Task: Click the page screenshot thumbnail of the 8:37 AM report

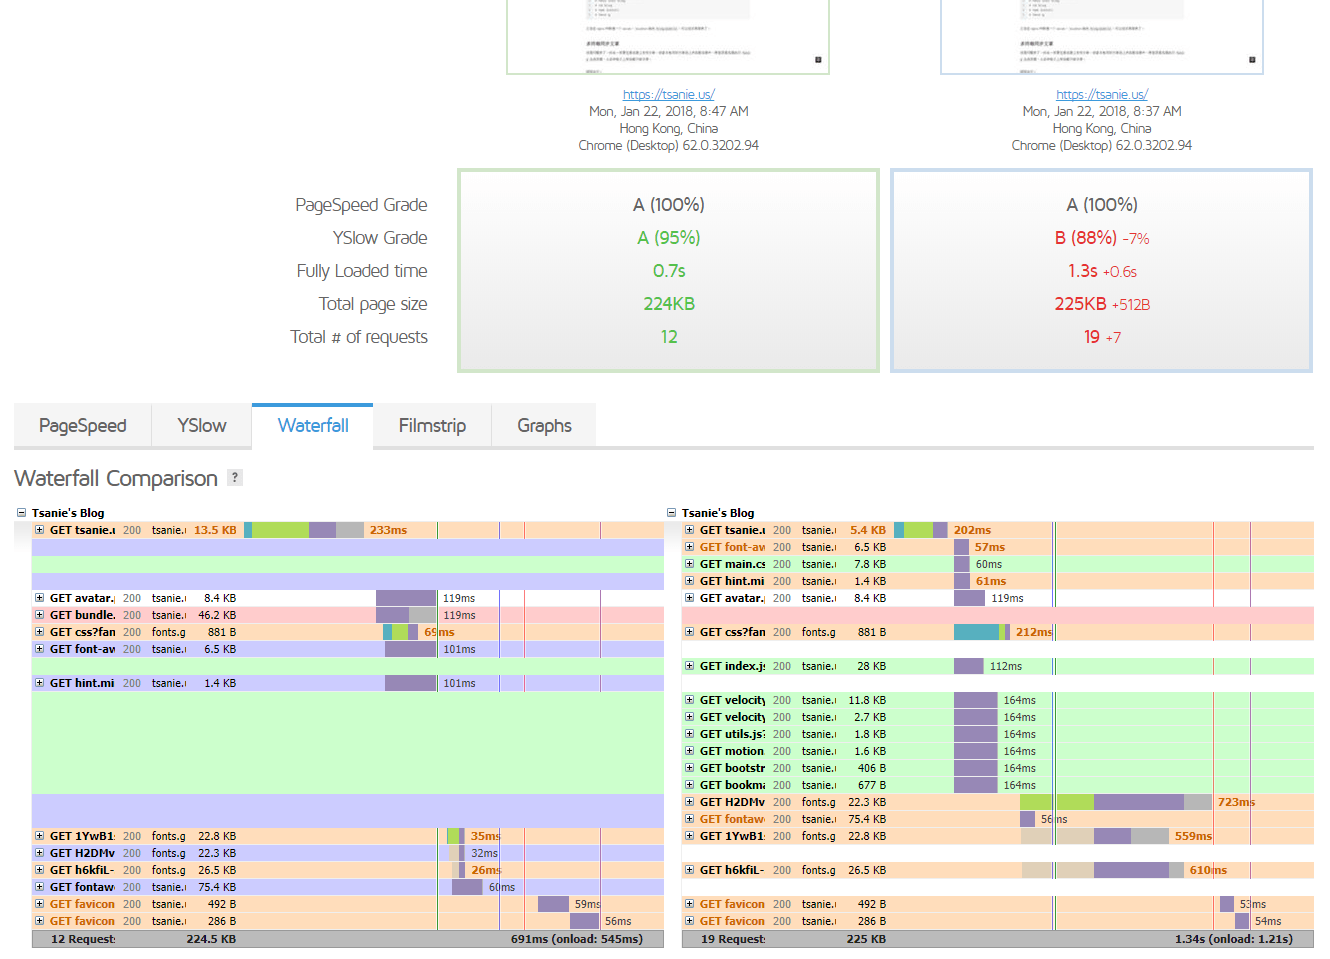Action: click(1102, 37)
